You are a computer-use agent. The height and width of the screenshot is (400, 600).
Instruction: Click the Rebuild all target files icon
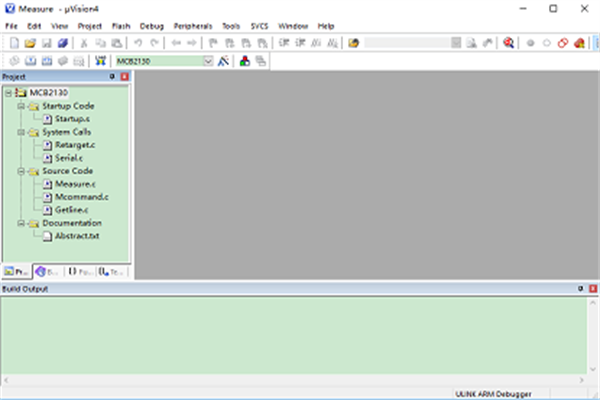pyautogui.click(x=47, y=61)
